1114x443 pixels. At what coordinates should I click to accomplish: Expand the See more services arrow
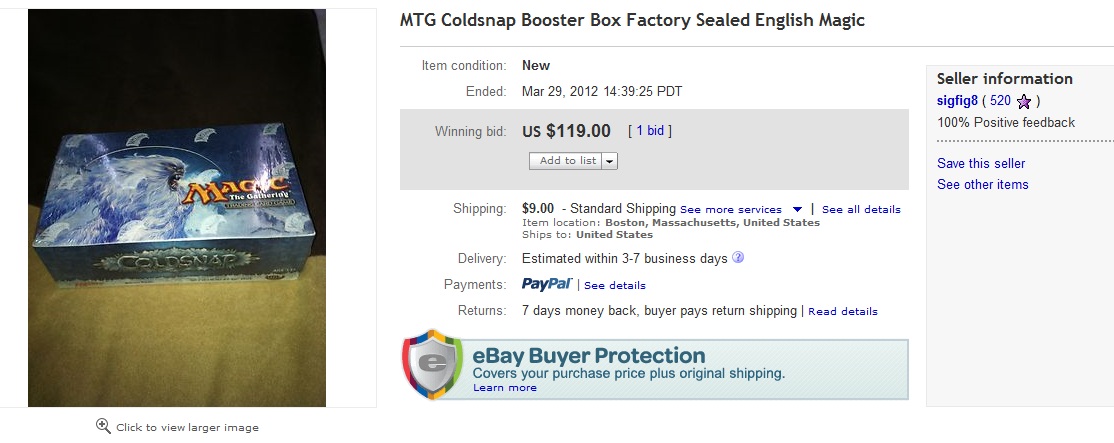pos(797,209)
